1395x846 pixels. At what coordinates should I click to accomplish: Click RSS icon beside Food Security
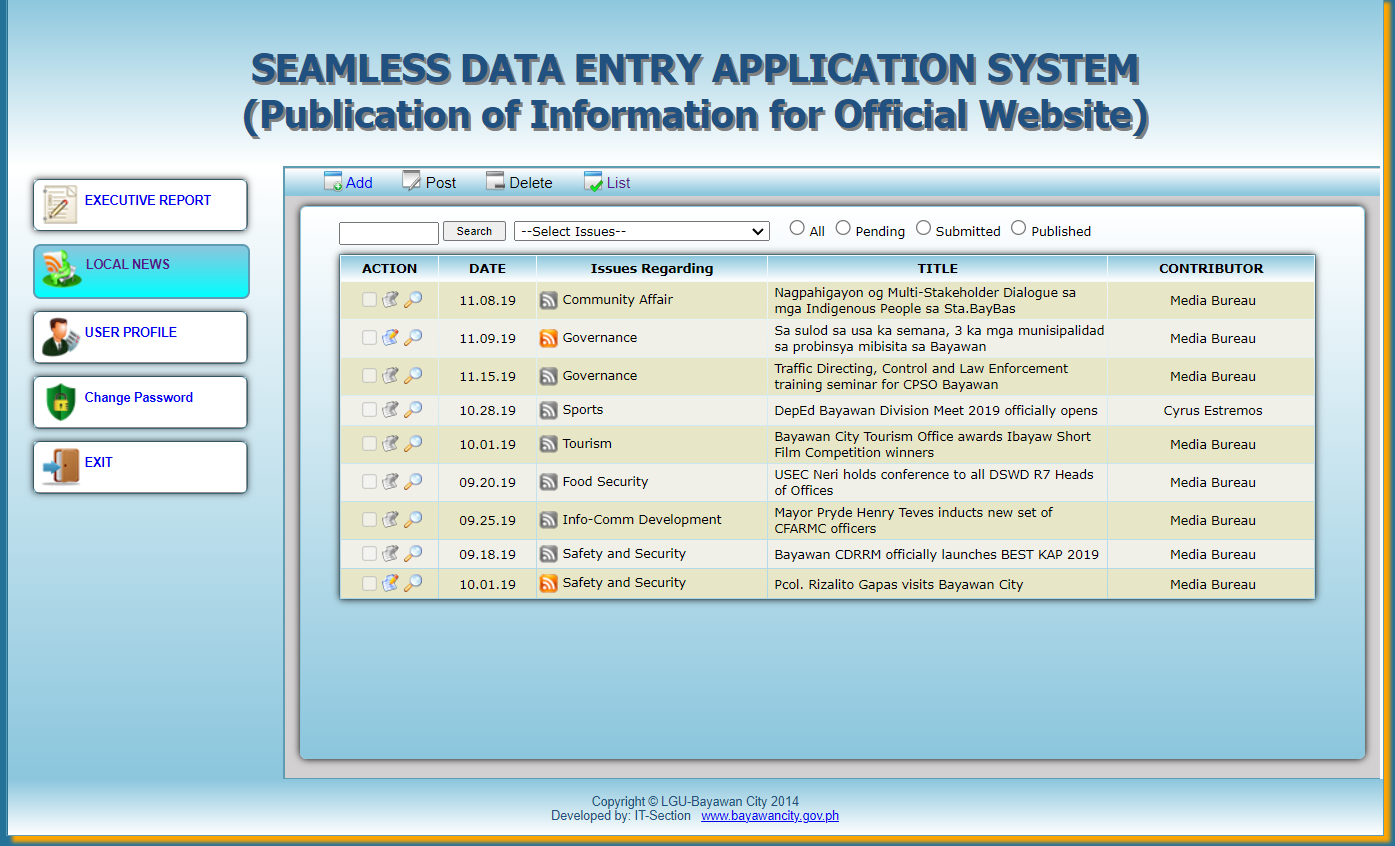548,482
